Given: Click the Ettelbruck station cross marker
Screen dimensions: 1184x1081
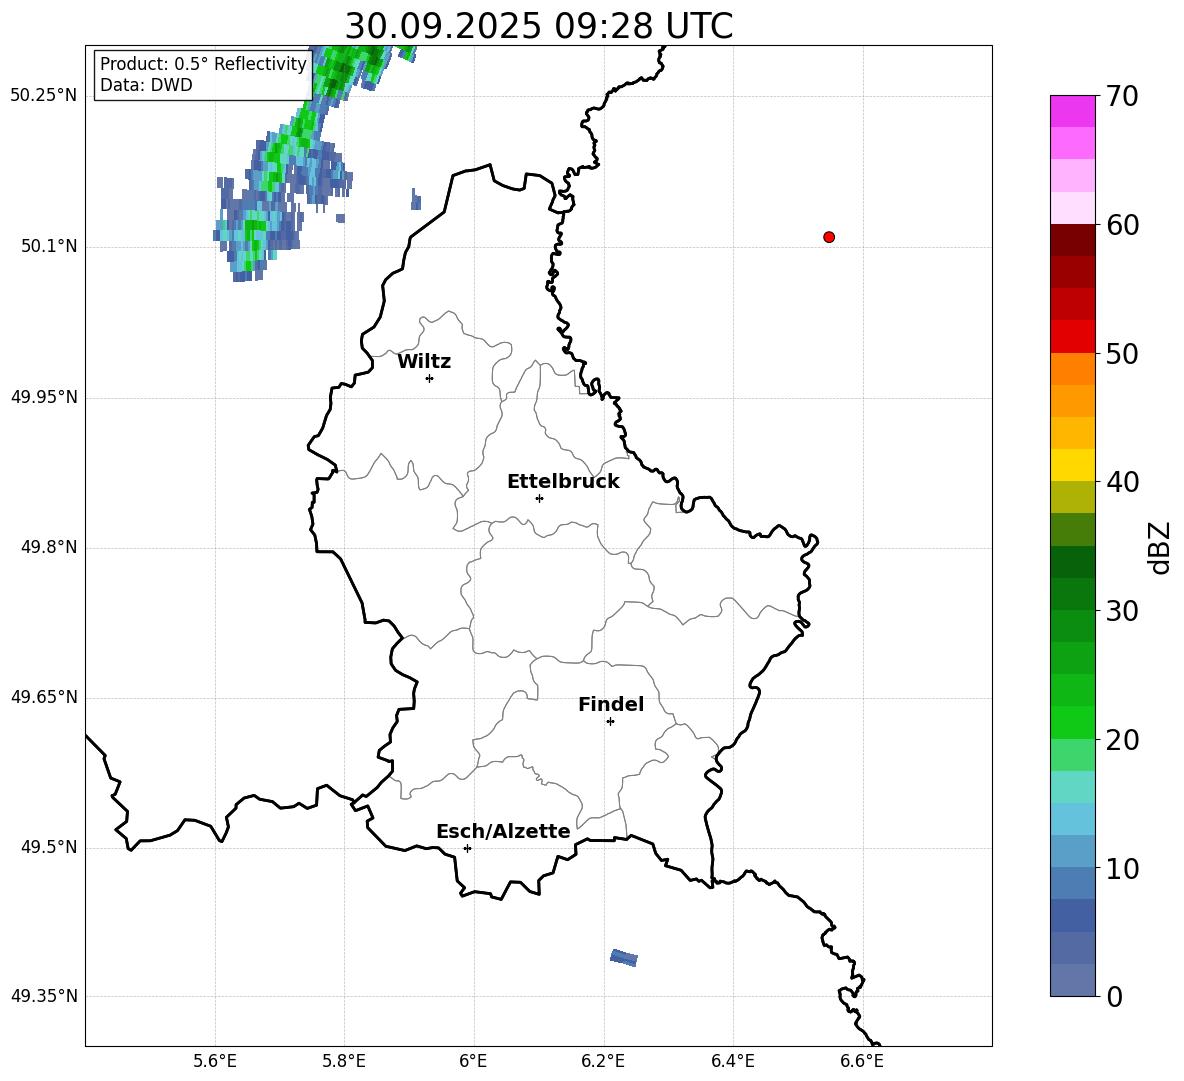Looking at the screenshot, I should point(539,498).
